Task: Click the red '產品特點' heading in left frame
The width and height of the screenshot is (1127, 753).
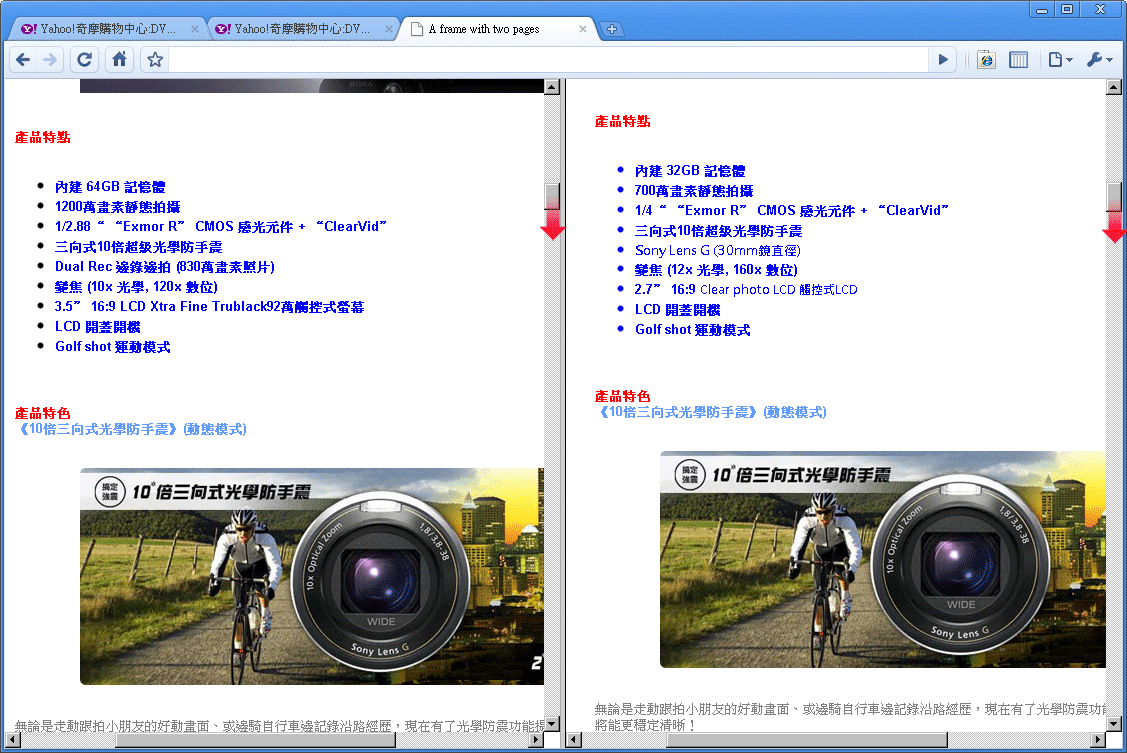Action: [x=42, y=137]
